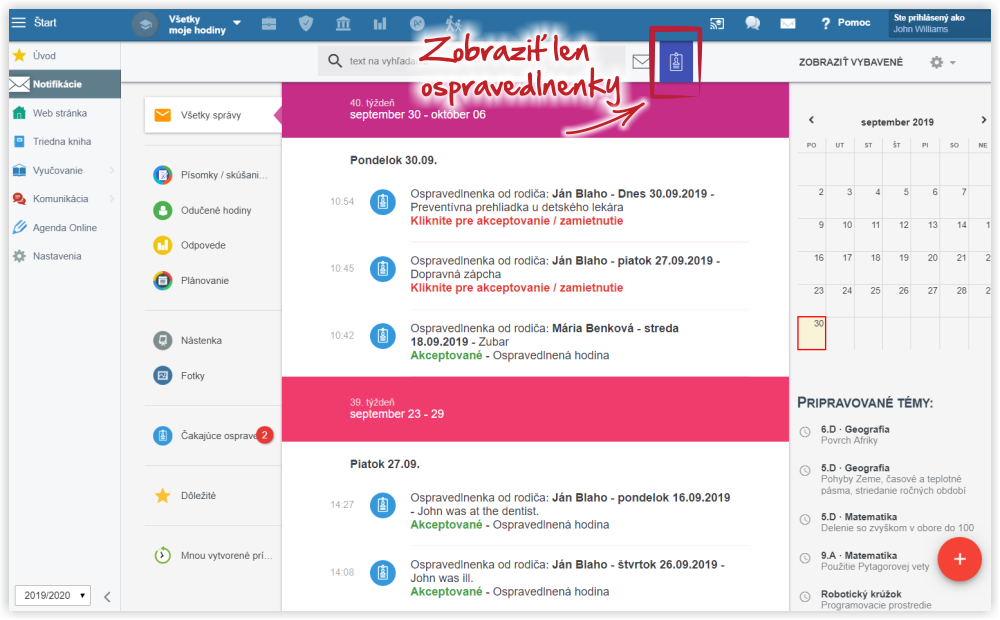This screenshot has height=620, width=1000.
Task: Open the 14:08 'John was ill' note
Action: [x=567, y=578]
